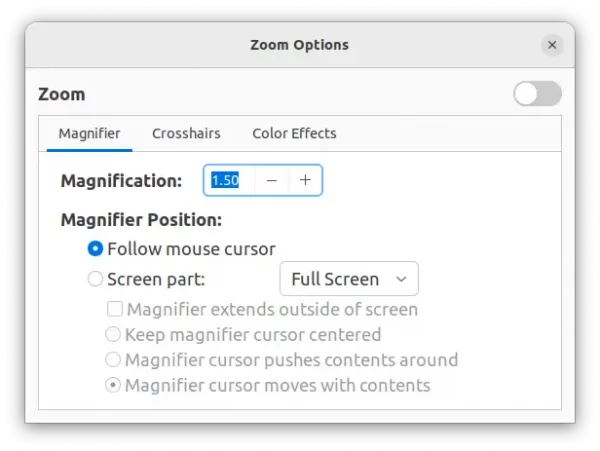The image size is (600, 451).
Task: Select Magnifier cursor moves with contents
Action: pyautogui.click(x=113, y=385)
